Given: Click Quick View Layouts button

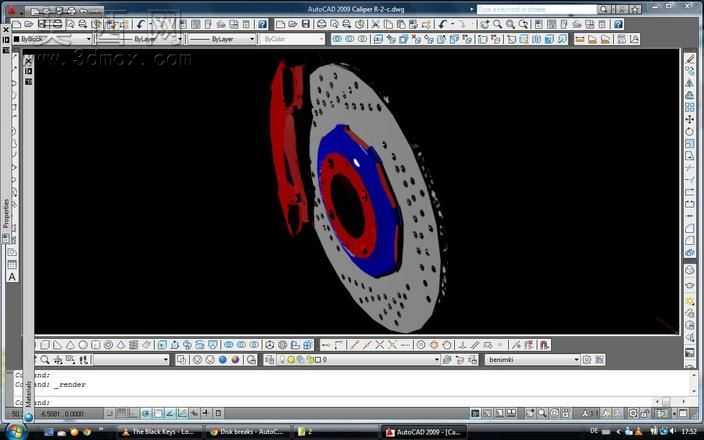Looking at the screenshot, I should coord(499,413).
